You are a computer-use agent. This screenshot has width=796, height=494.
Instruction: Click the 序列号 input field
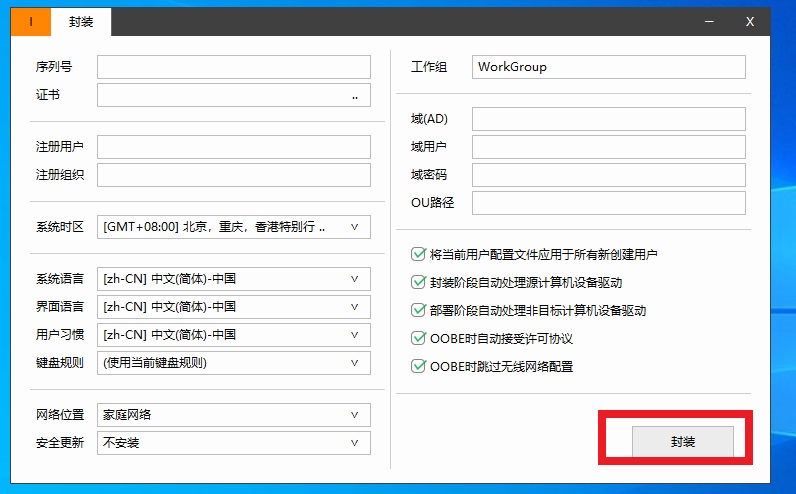click(x=233, y=67)
